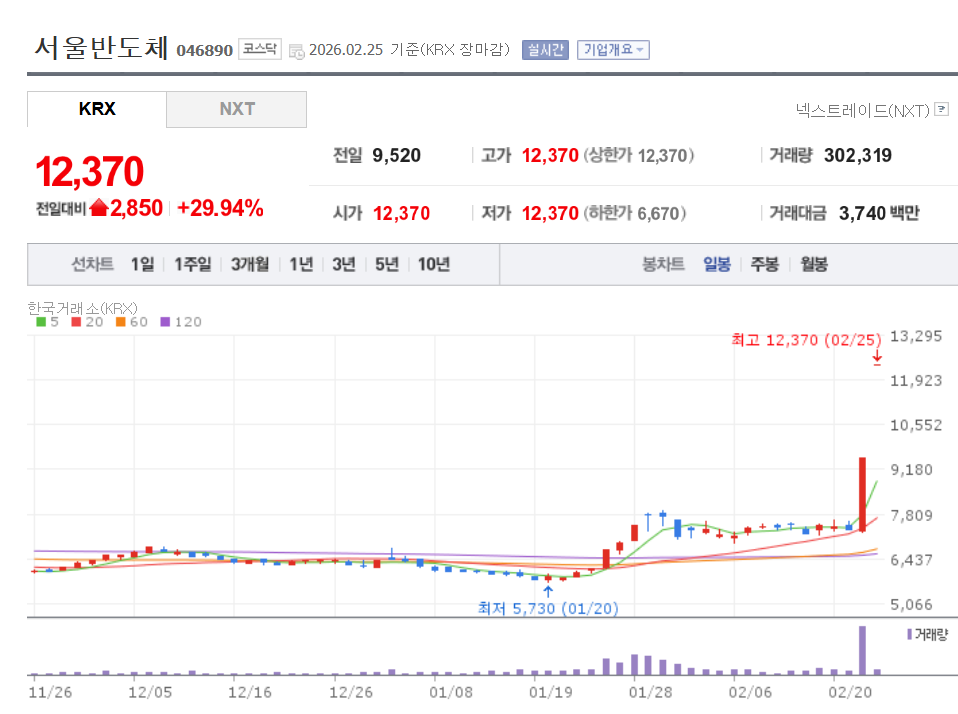
Task: Click the 봉차트 label
Action: tap(663, 264)
